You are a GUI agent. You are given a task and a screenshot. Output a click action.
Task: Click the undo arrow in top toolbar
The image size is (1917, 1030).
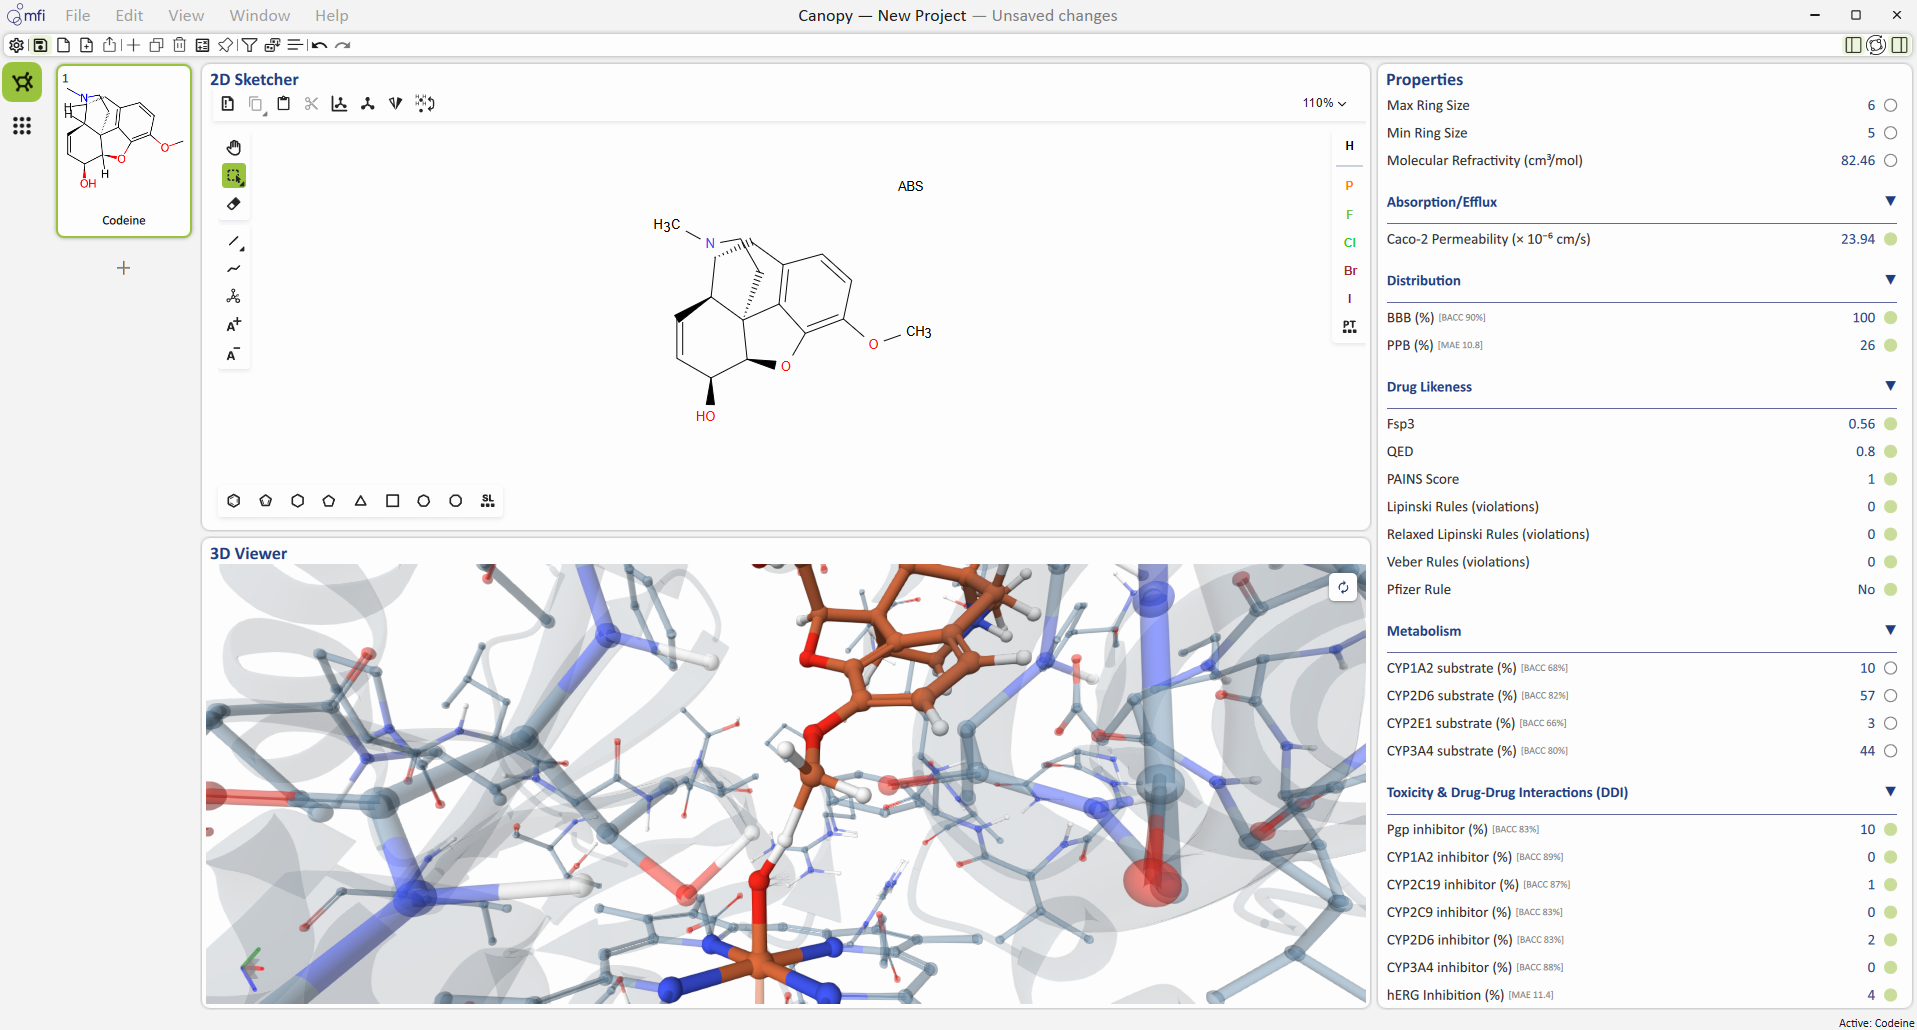click(319, 45)
